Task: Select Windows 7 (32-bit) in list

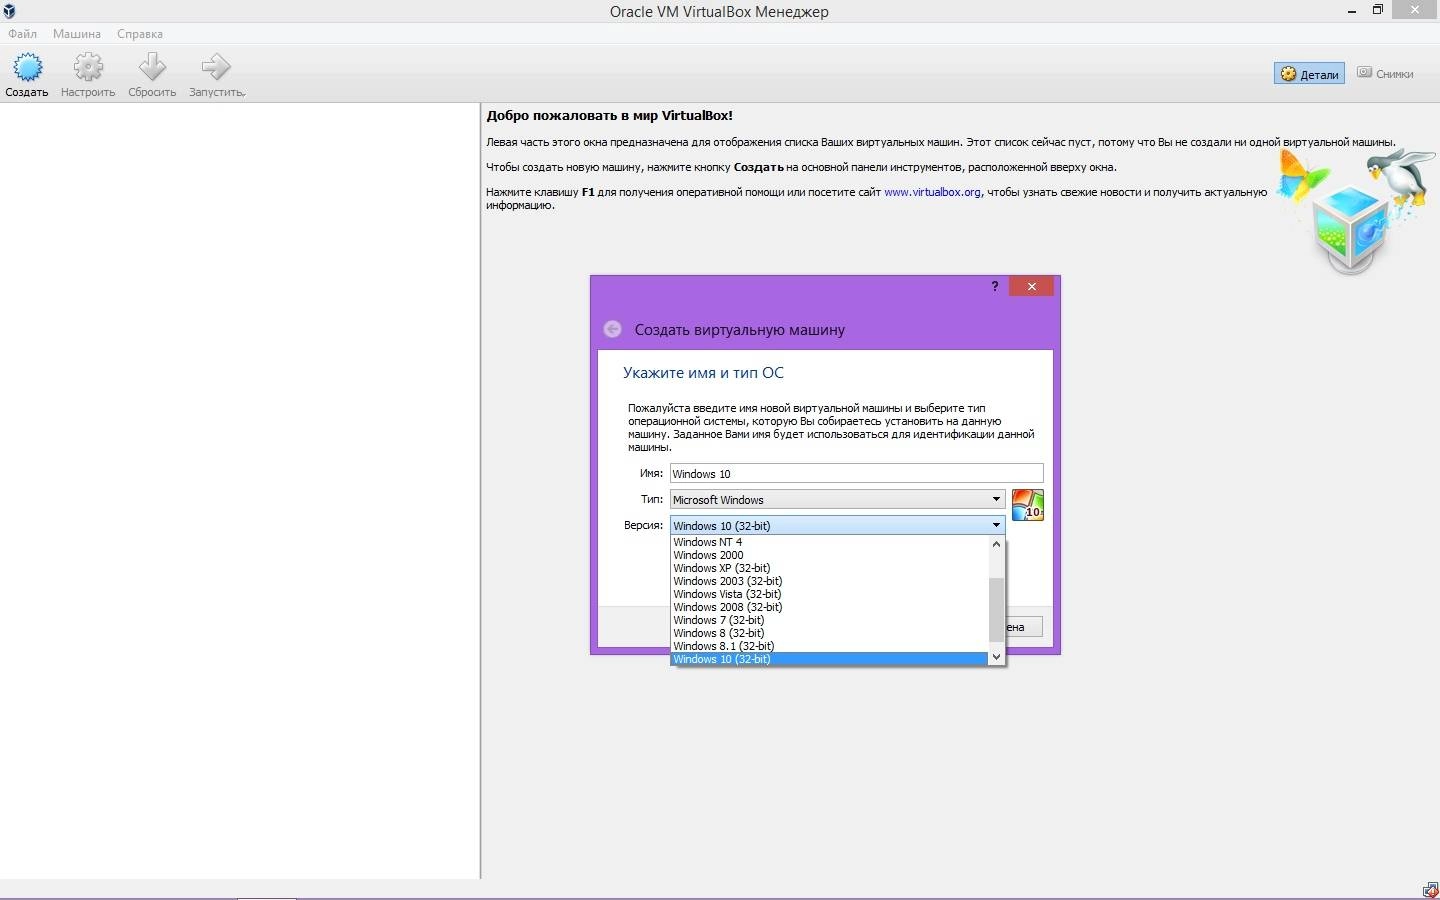Action: (829, 620)
